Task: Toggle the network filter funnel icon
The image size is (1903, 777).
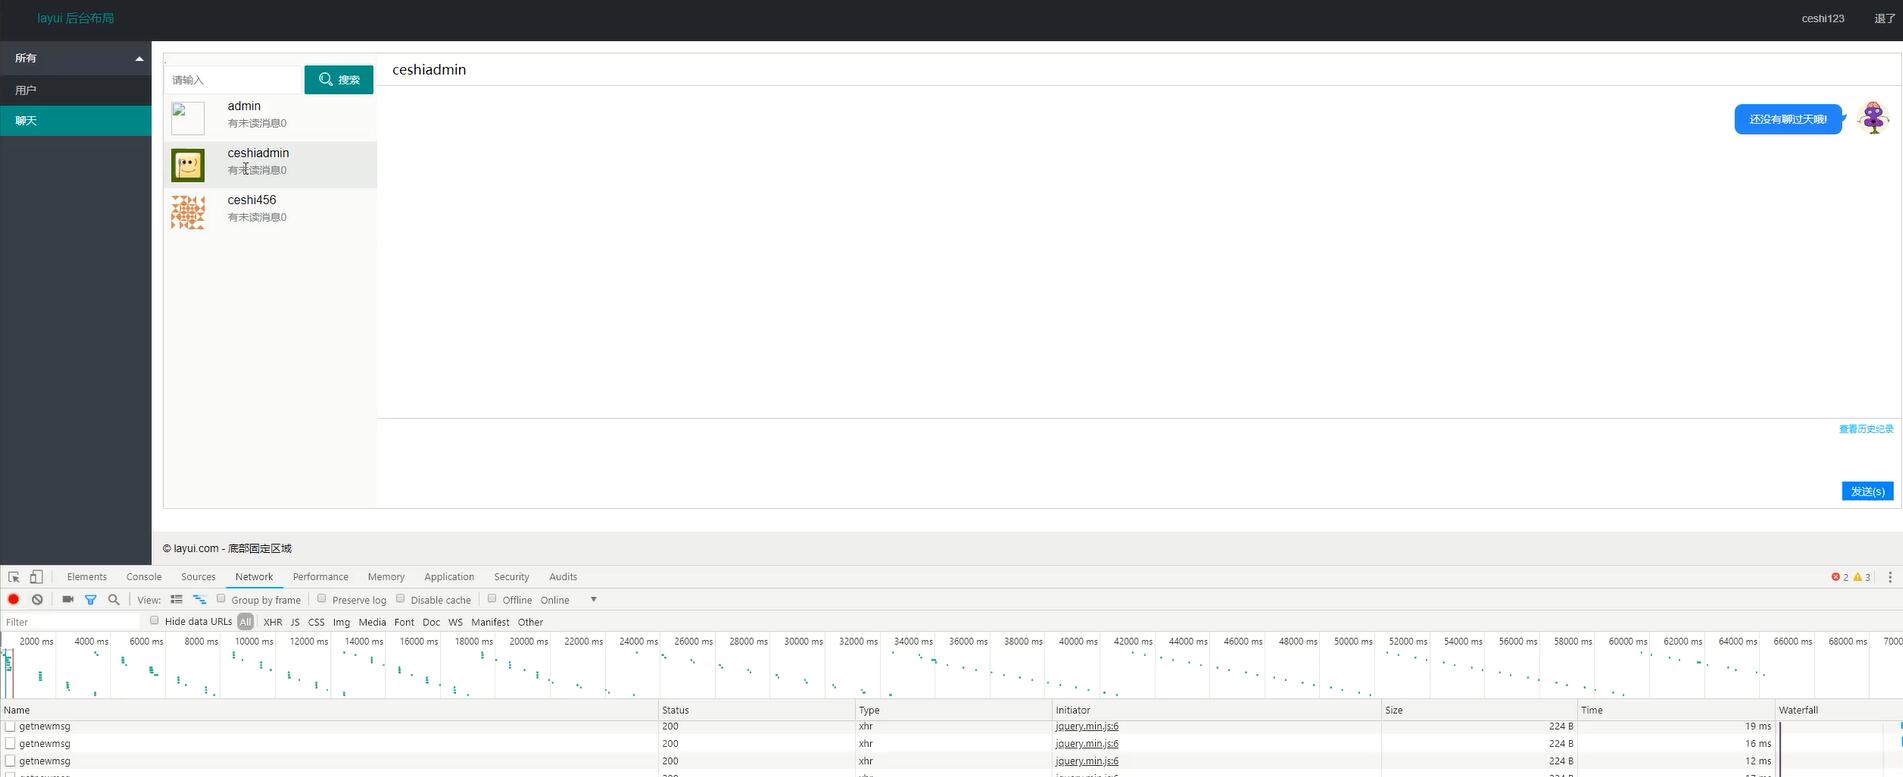Action: click(91, 600)
